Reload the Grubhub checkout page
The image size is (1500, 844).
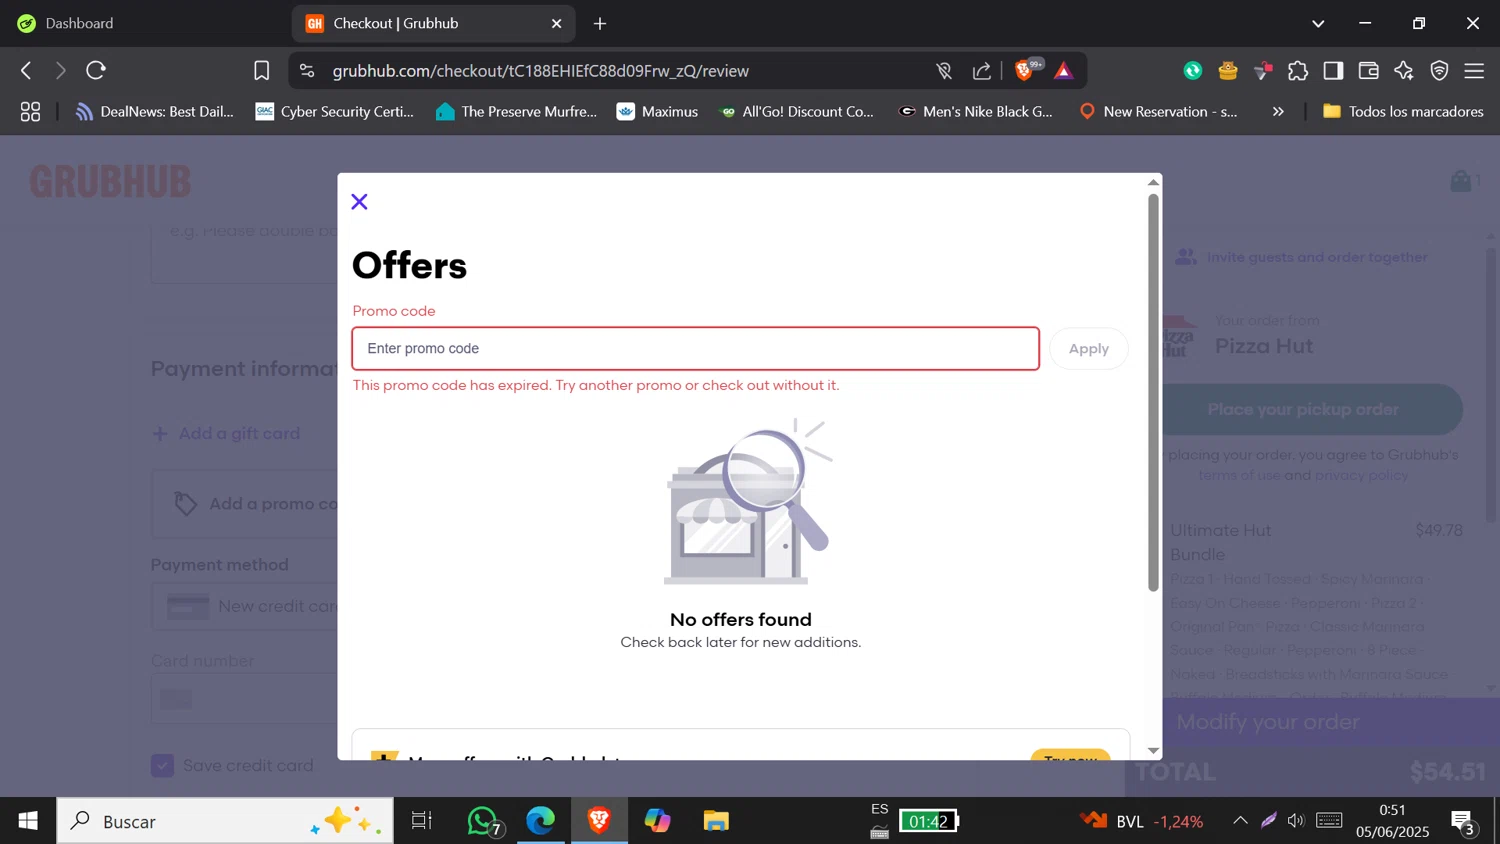tap(96, 71)
